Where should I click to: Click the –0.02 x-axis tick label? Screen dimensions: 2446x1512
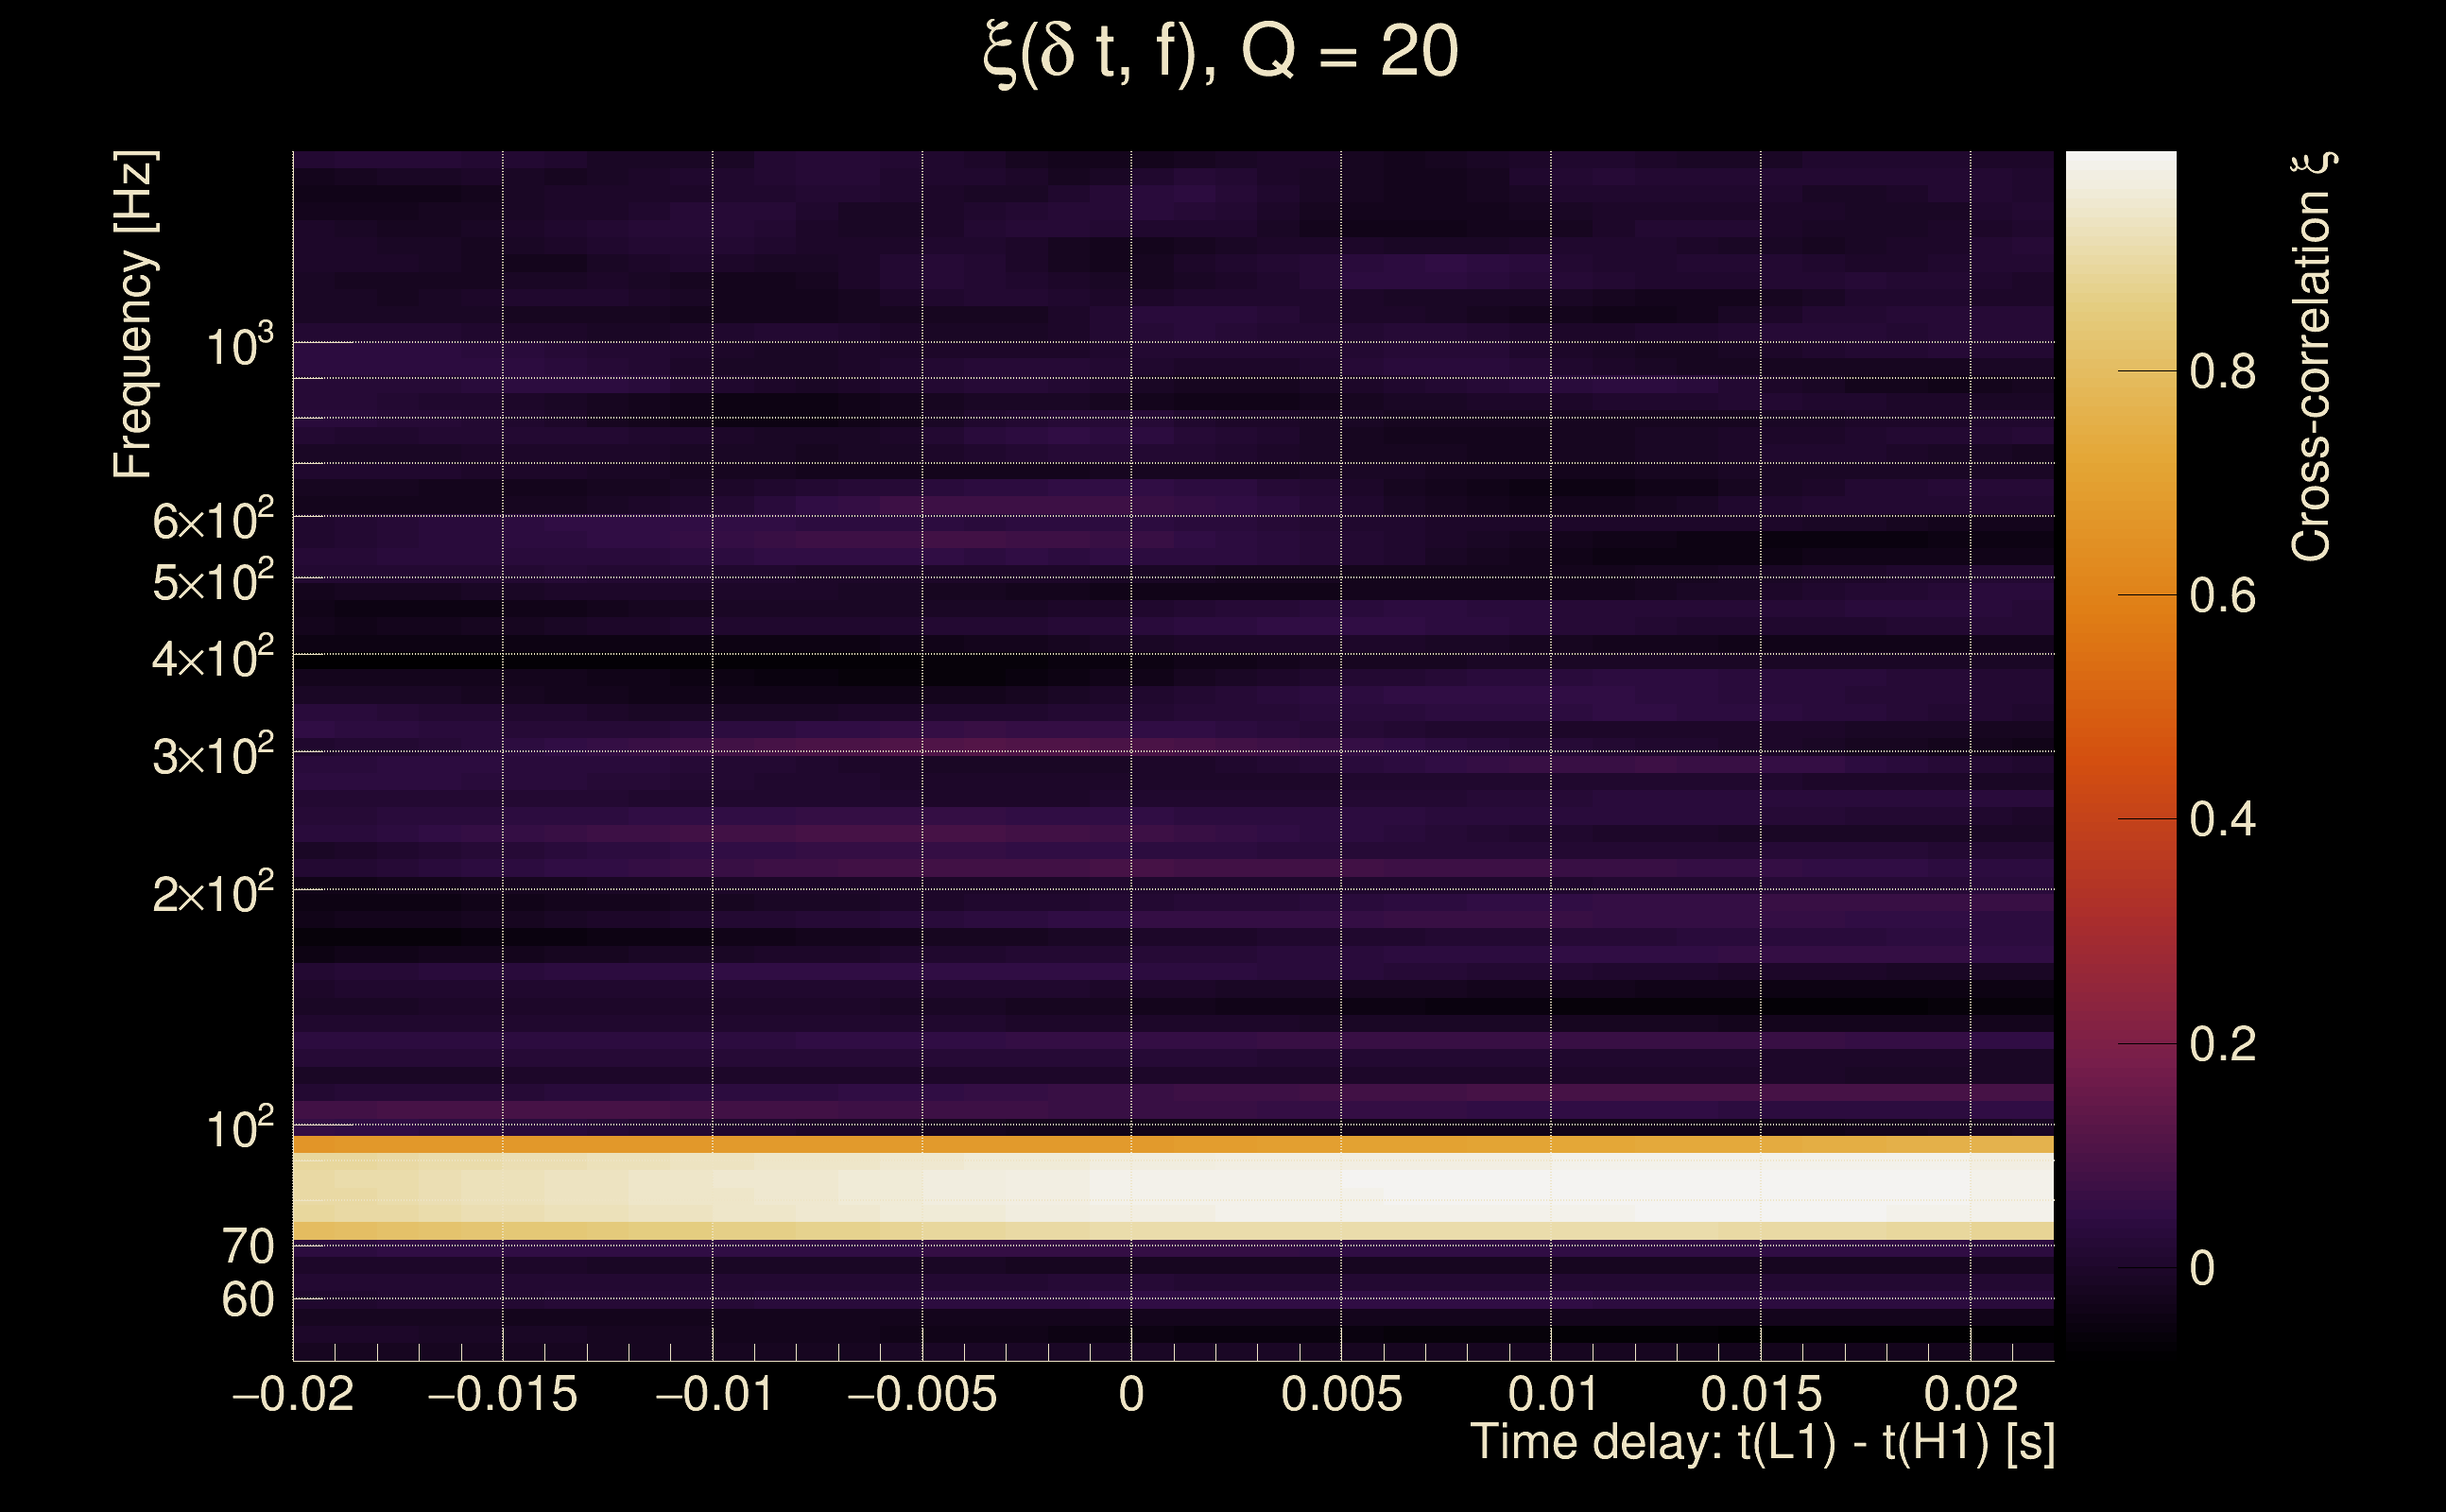pyautogui.click(x=293, y=1395)
